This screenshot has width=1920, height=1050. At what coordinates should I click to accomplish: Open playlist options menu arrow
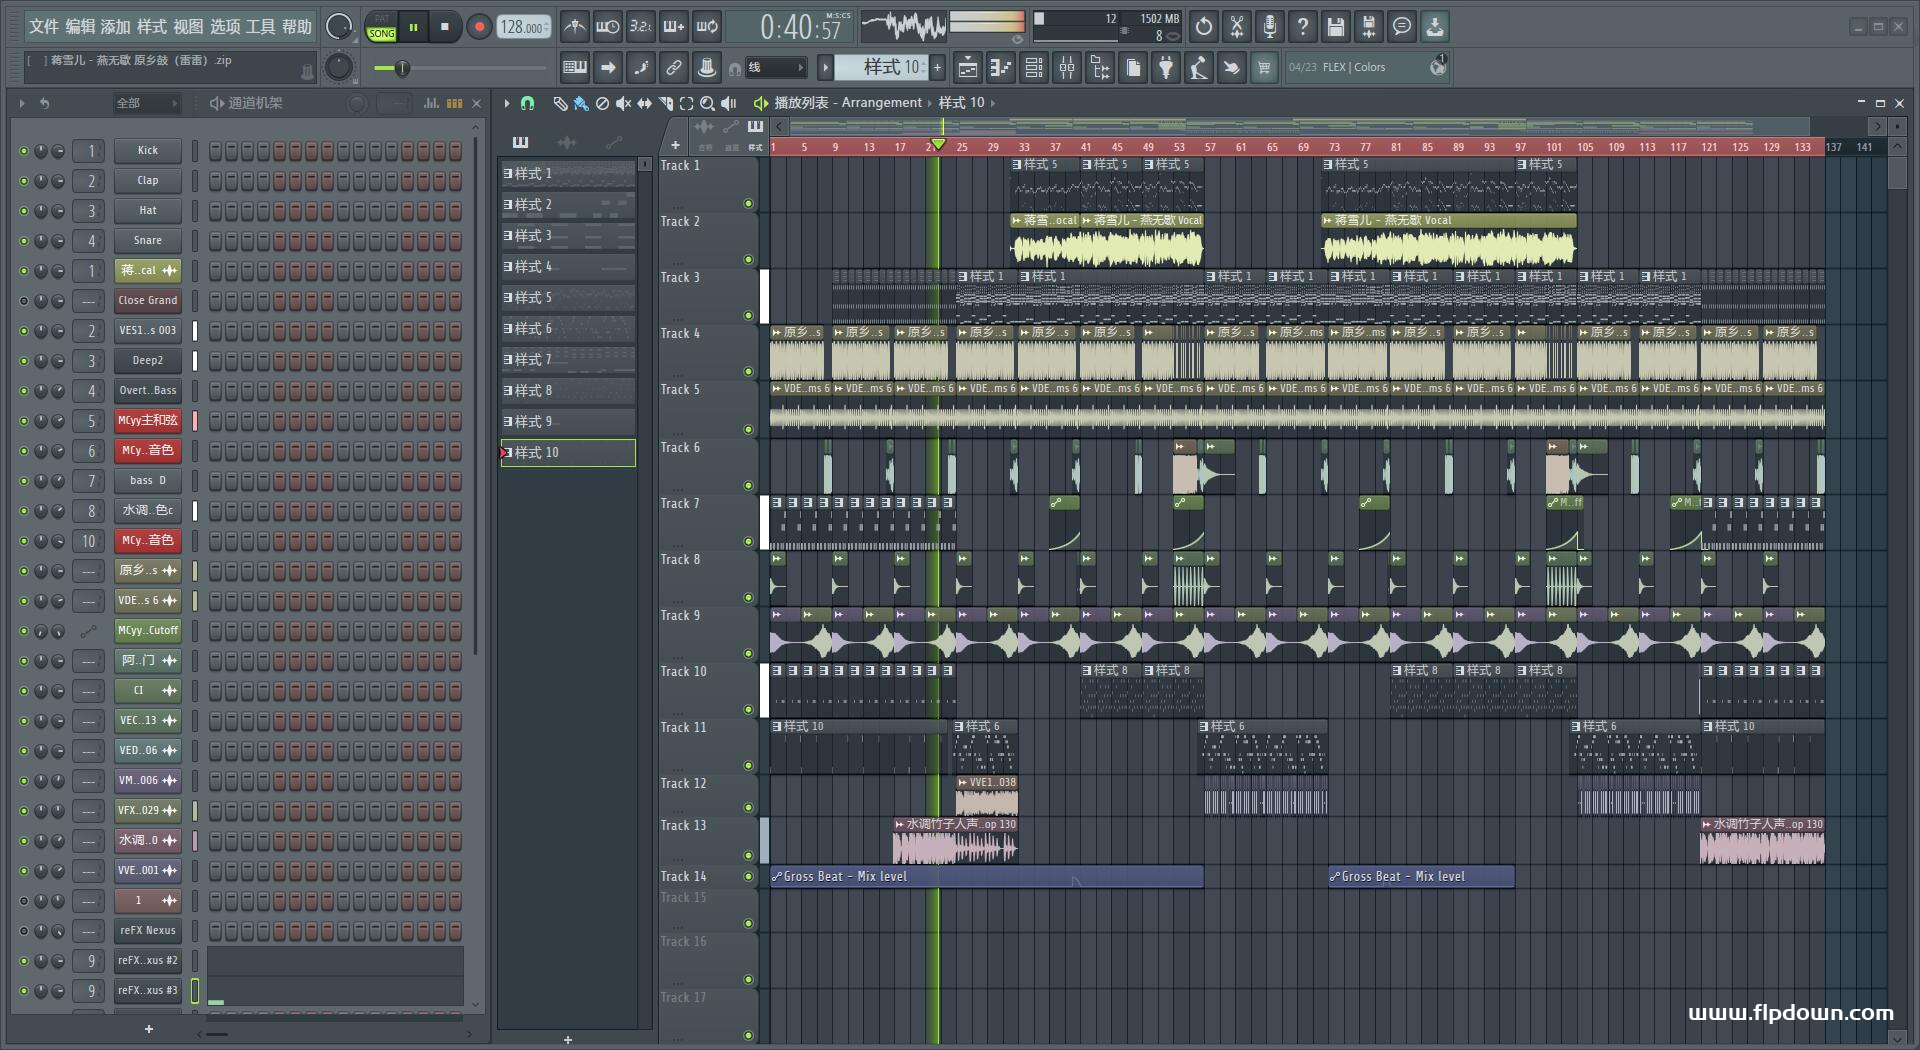click(507, 103)
